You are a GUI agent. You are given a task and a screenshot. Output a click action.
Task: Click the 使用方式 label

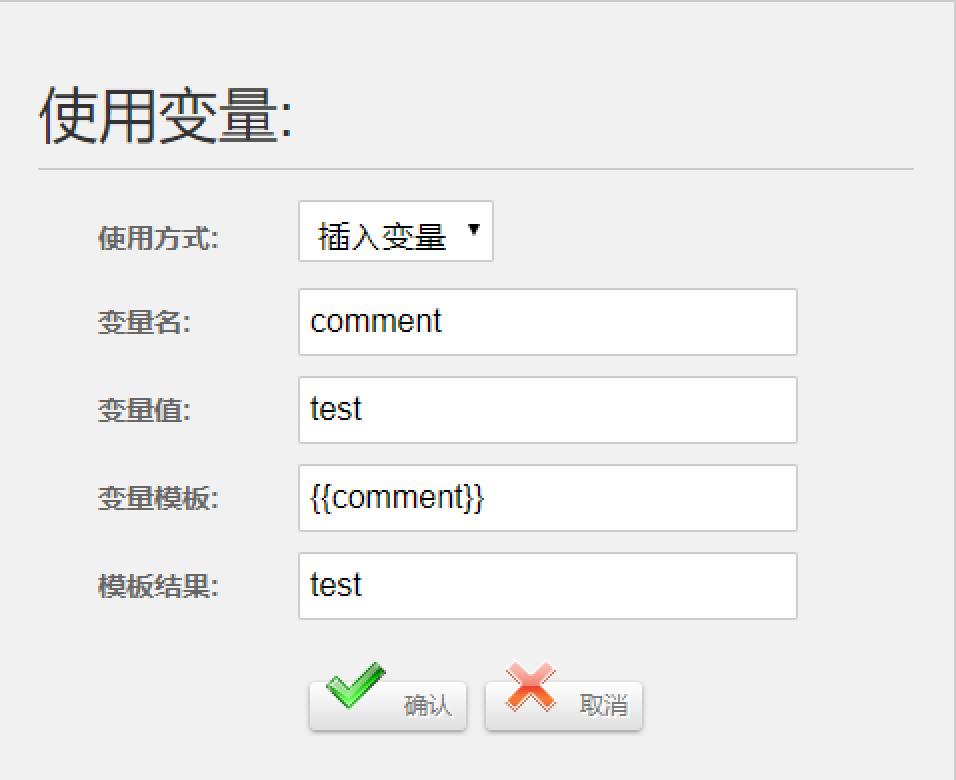[159, 237]
